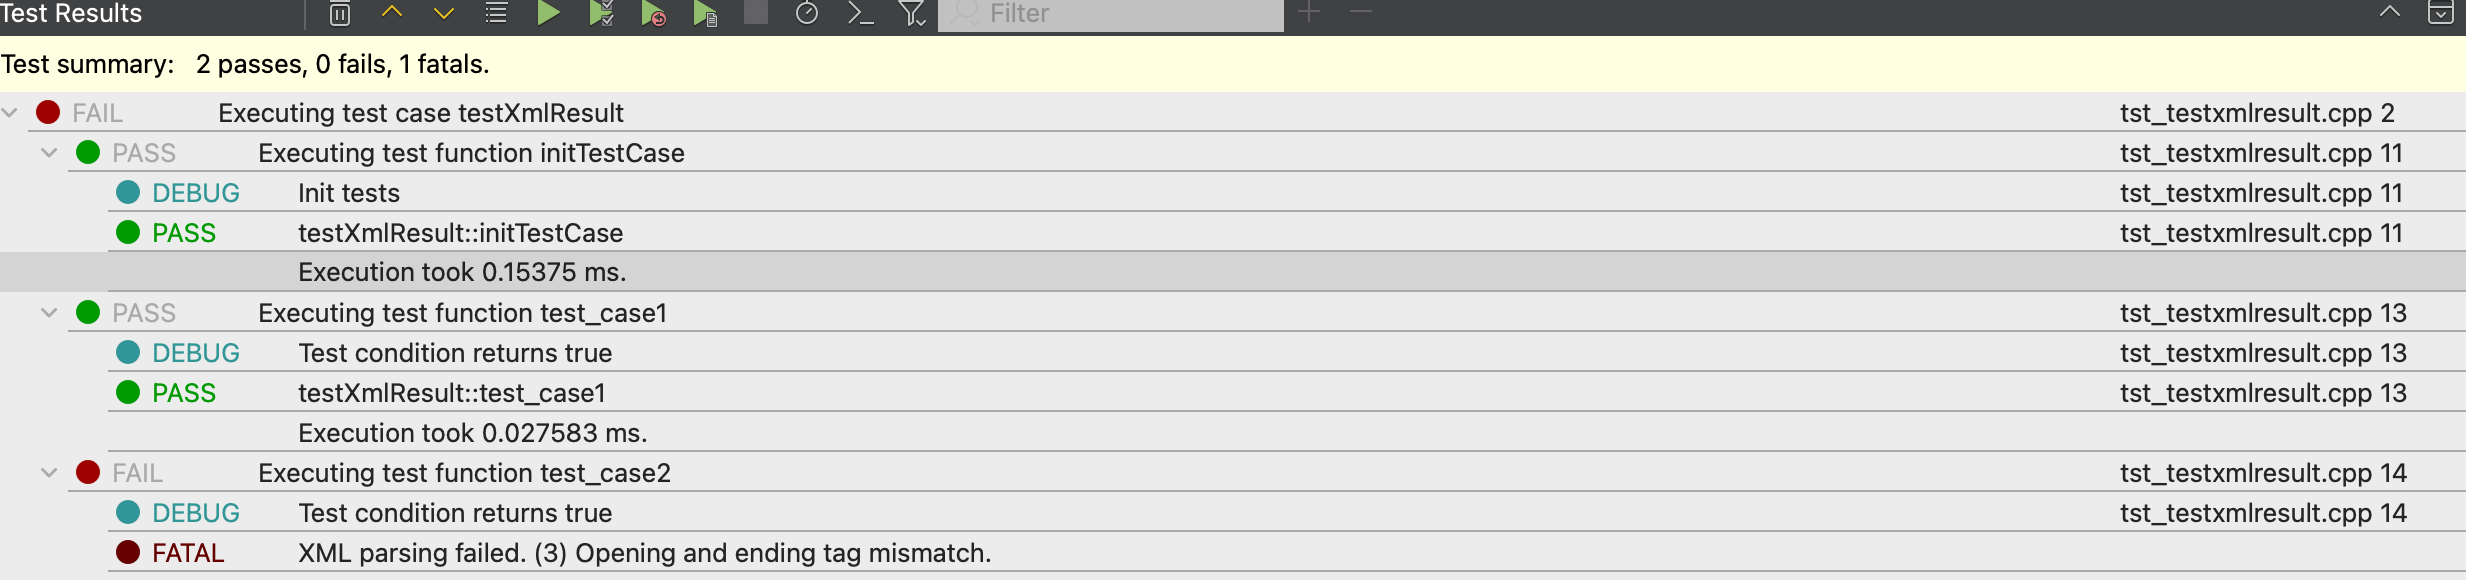Screen dimensions: 2466x580
Task: Rerun failed tests (play with red arrow)
Action: click(x=653, y=13)
